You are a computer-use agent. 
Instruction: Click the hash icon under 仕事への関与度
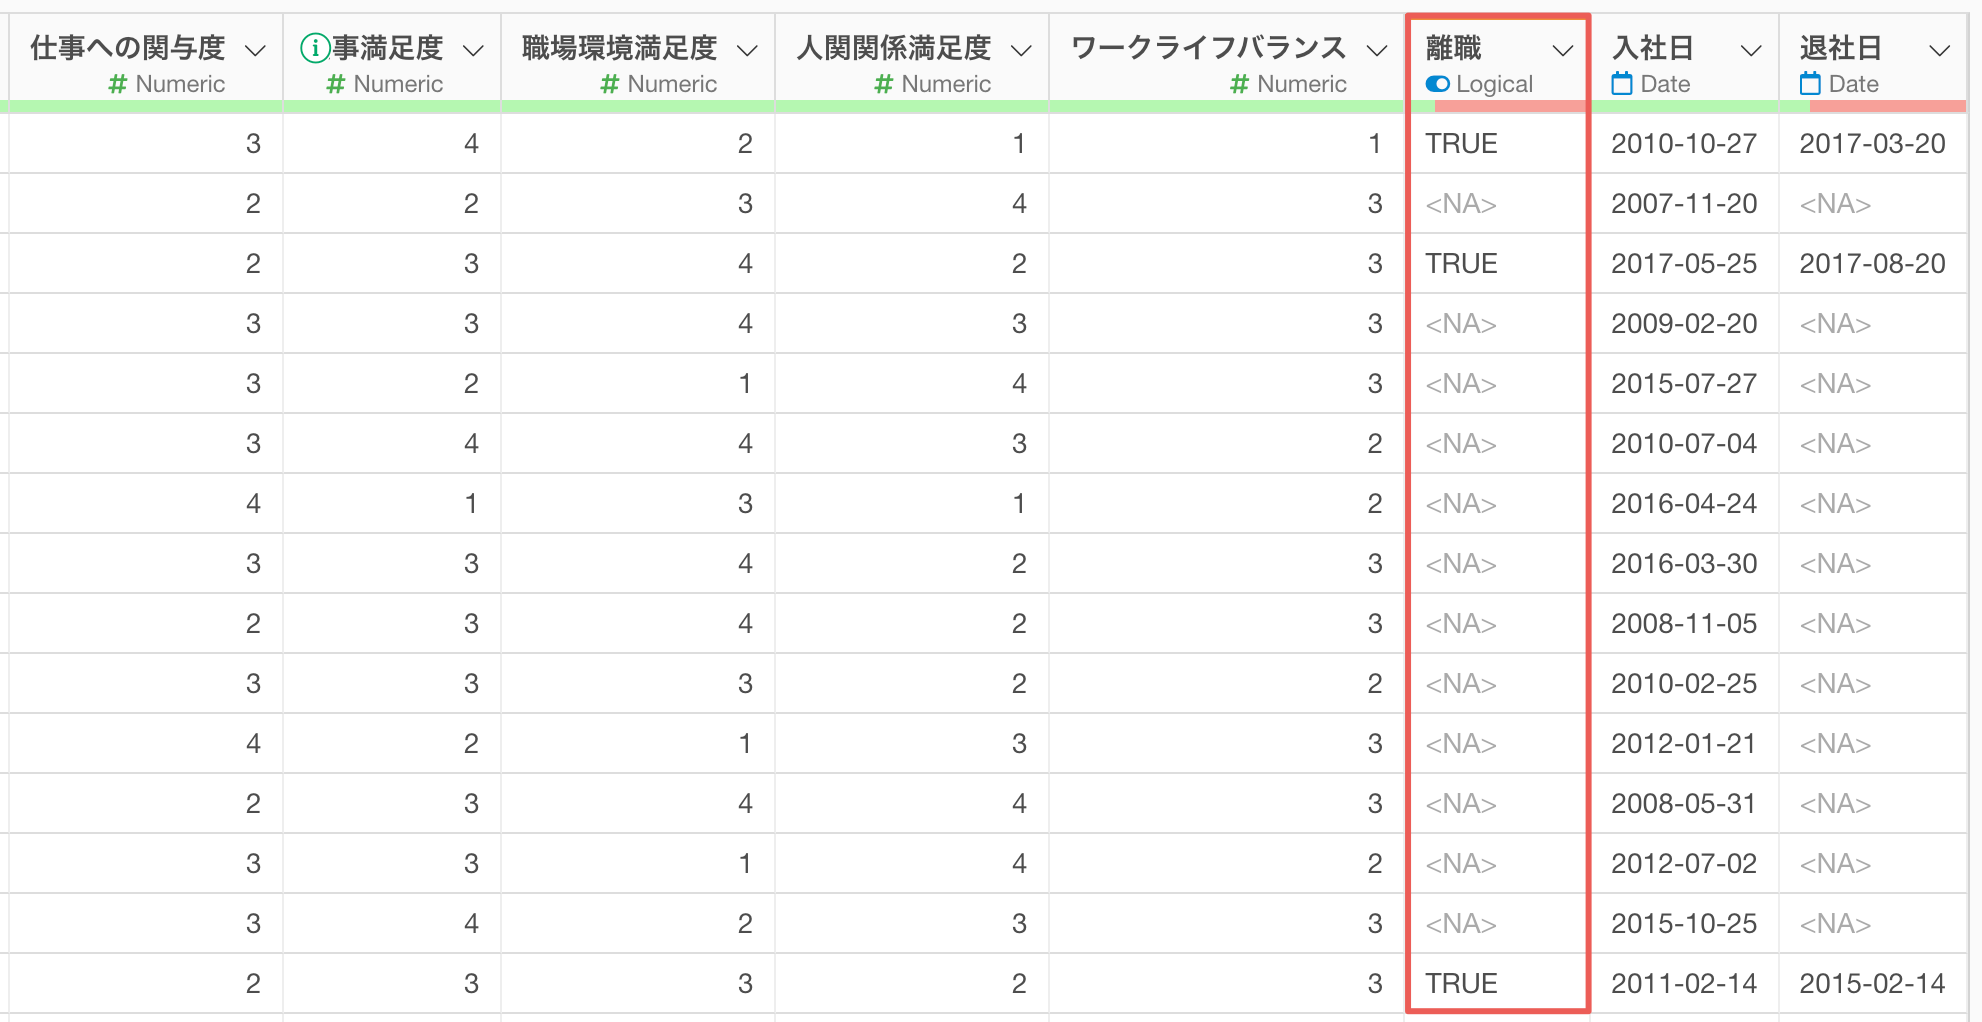(x=118, y=84)
